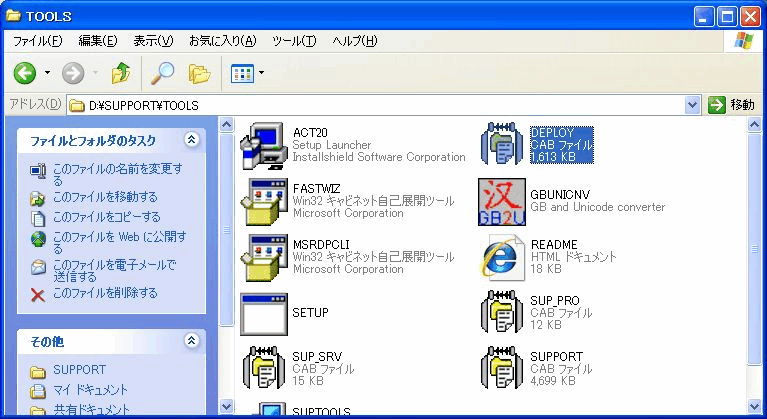Go up one folder level
Screen dimensions: 767x419
pyautogui.click(x=121, y=73)
